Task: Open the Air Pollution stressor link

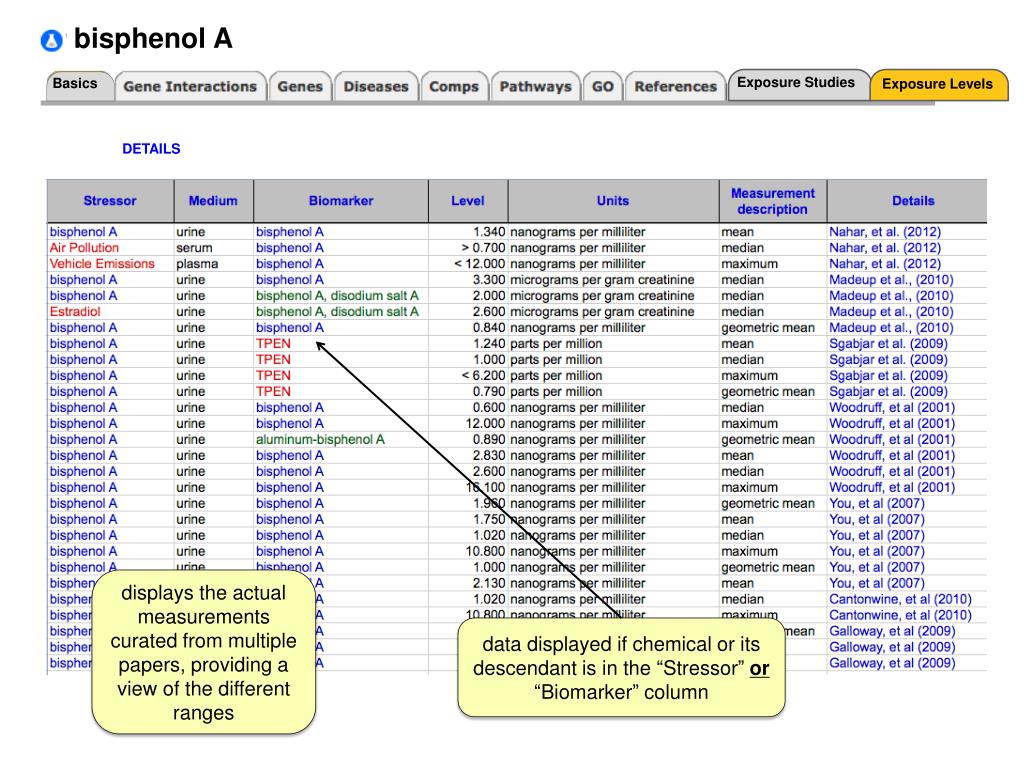Action: point(84,248)
